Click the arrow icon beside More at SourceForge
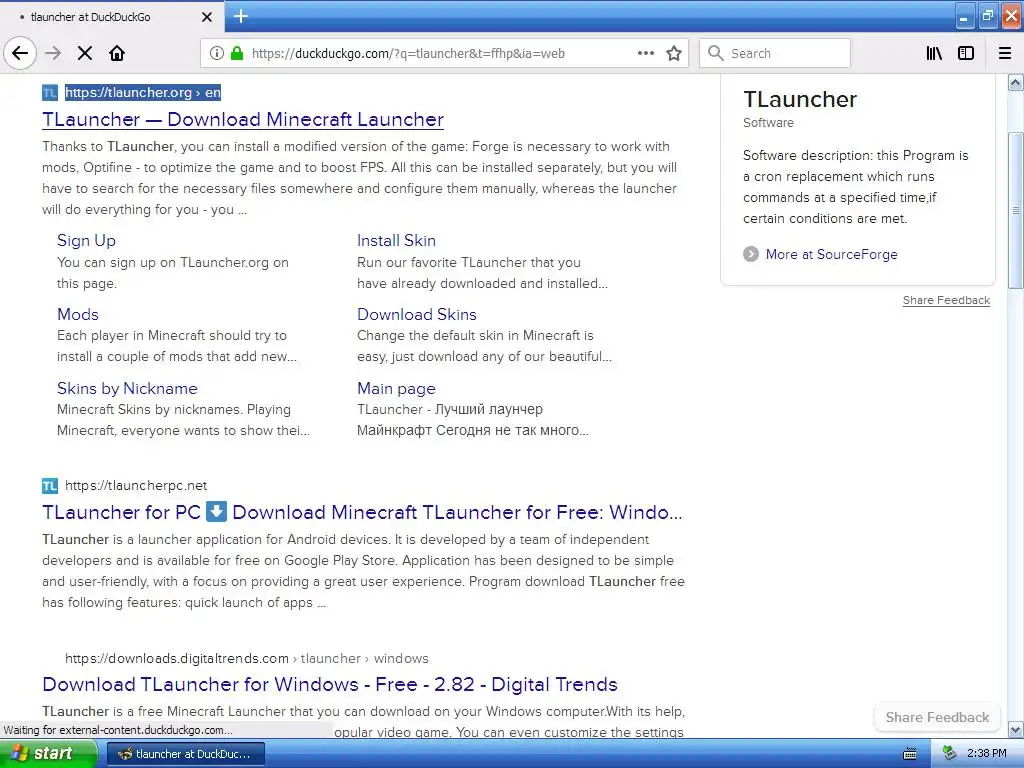This screenshot has height=768, width=1024. point(751,254)
